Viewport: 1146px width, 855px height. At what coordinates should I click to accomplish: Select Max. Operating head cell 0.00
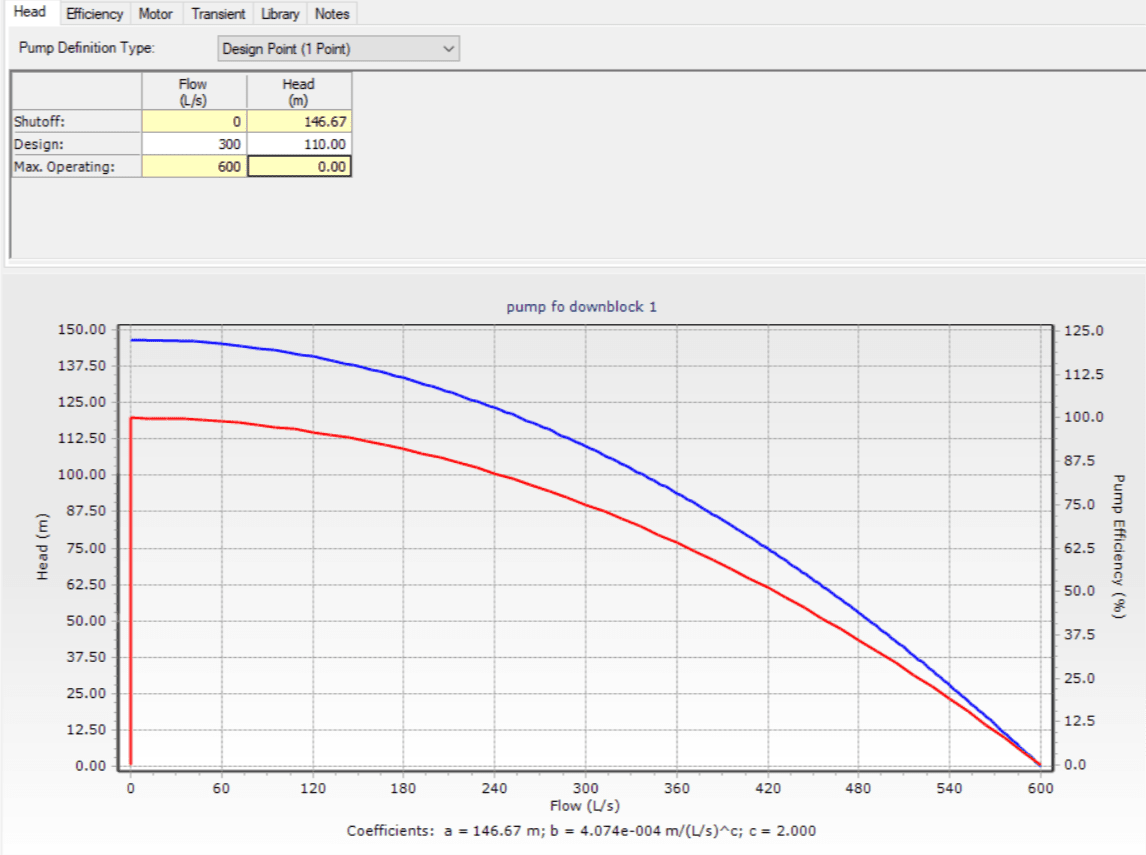[x=299, y=167]
